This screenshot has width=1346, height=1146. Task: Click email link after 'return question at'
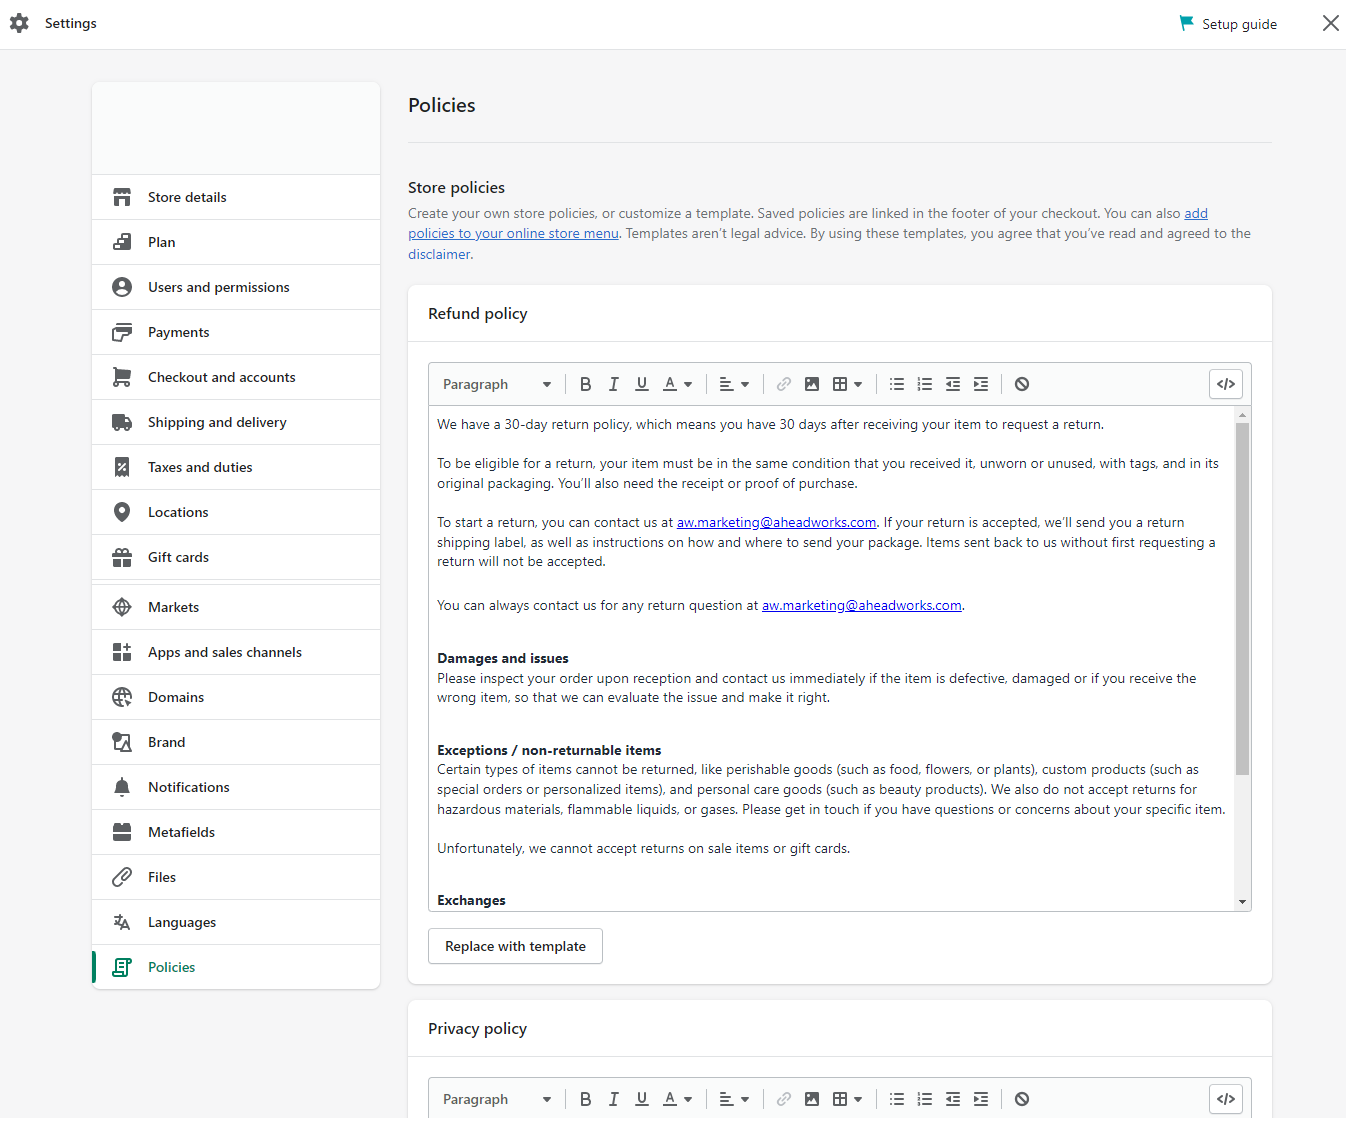pos(862,605)
